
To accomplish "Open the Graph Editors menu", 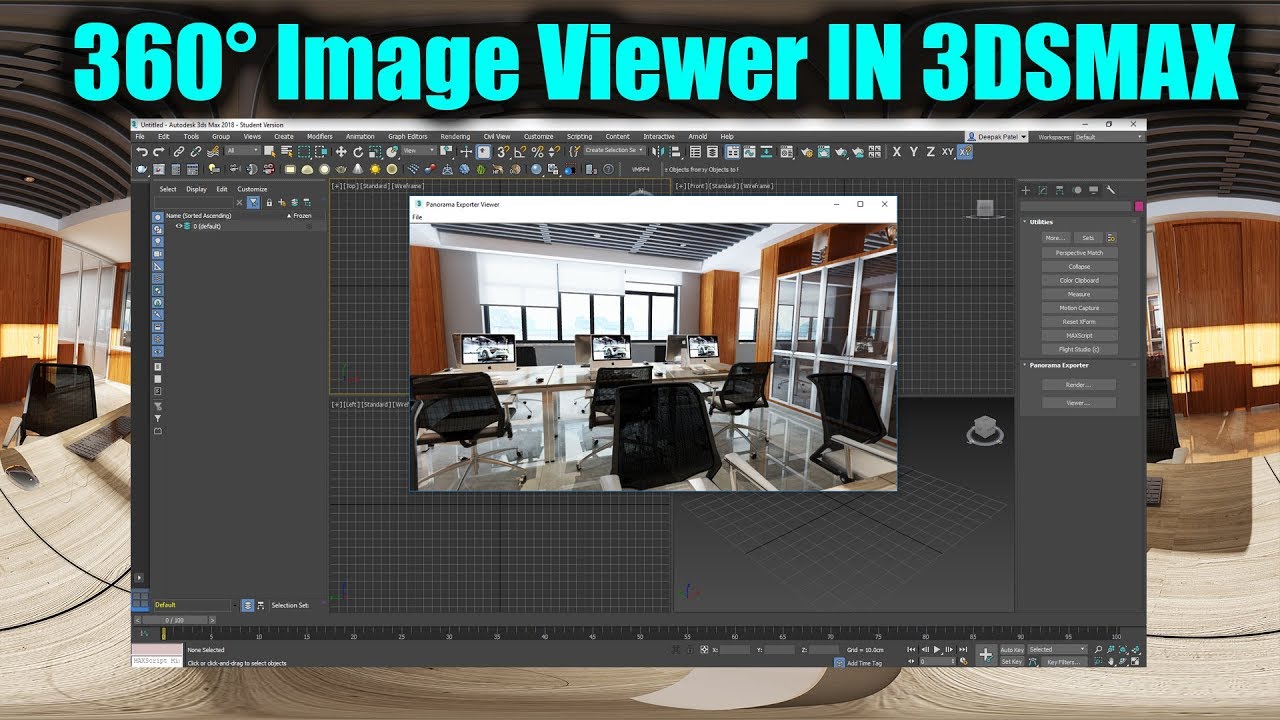I will [408, 136].
